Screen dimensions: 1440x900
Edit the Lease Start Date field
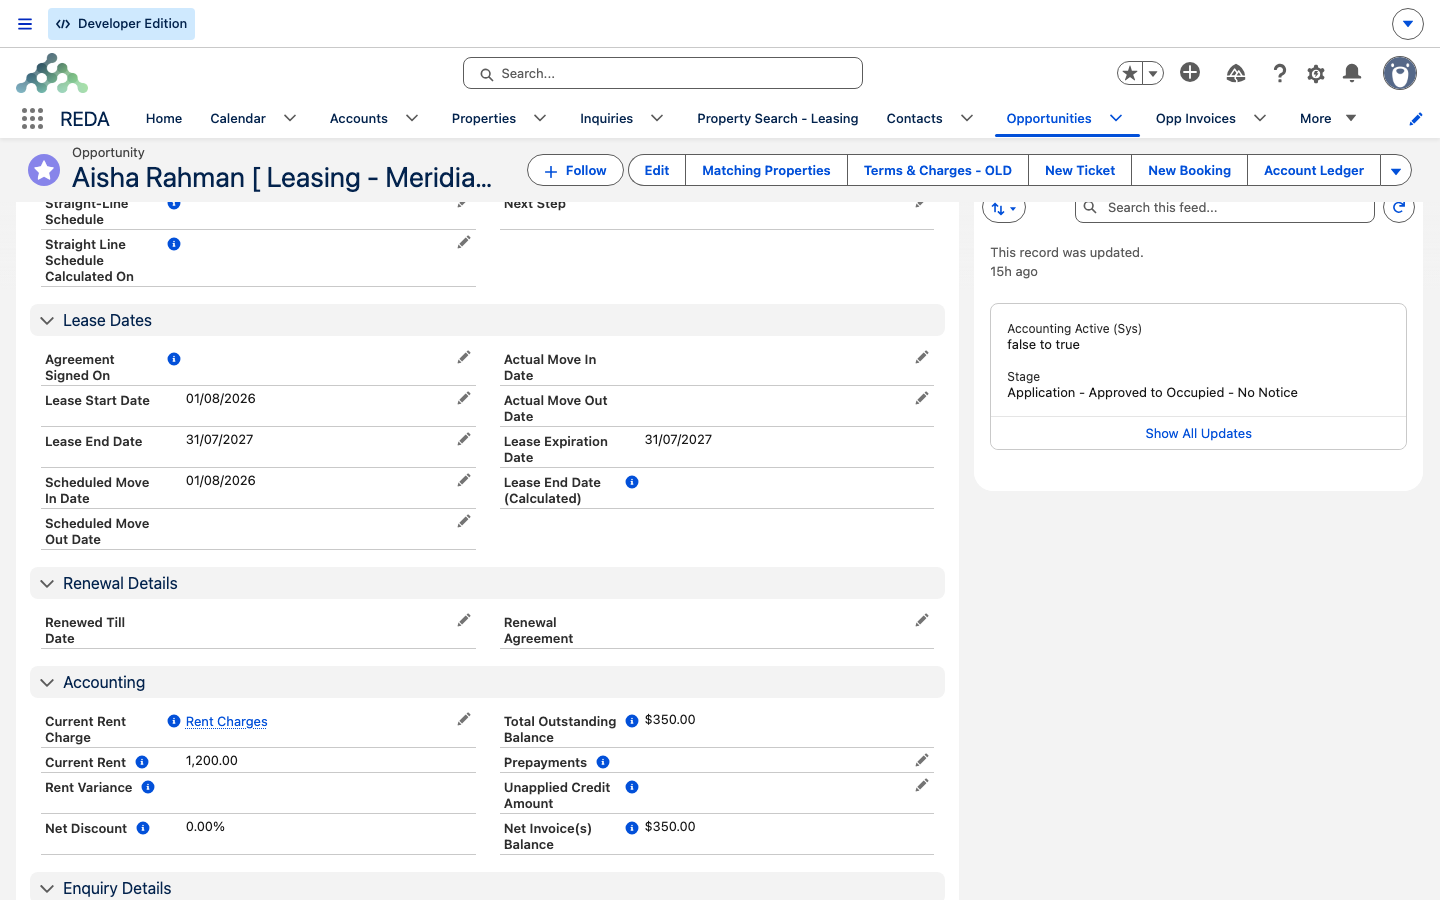coord(464,398)
